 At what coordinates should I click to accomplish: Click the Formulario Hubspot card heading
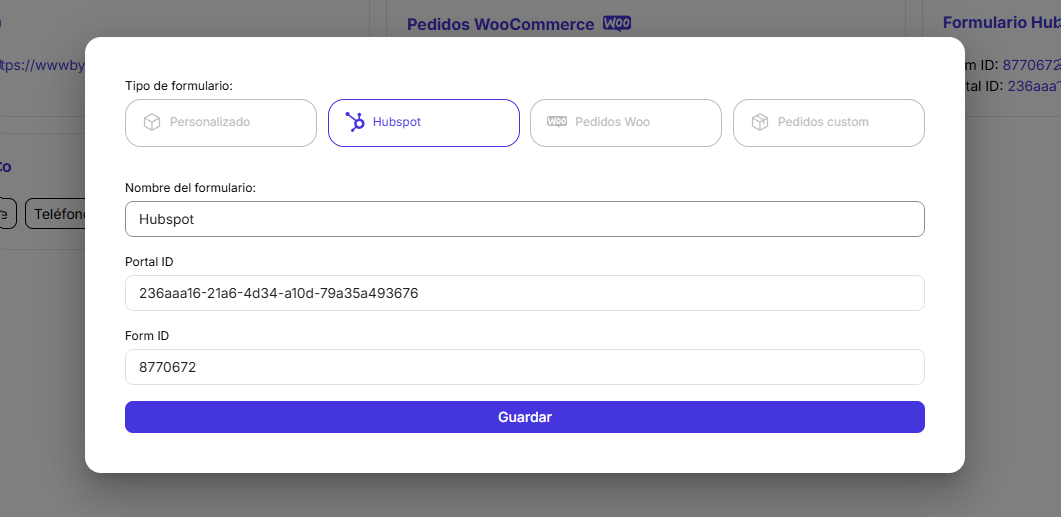pyautogui.click(x=1001, y=22)
